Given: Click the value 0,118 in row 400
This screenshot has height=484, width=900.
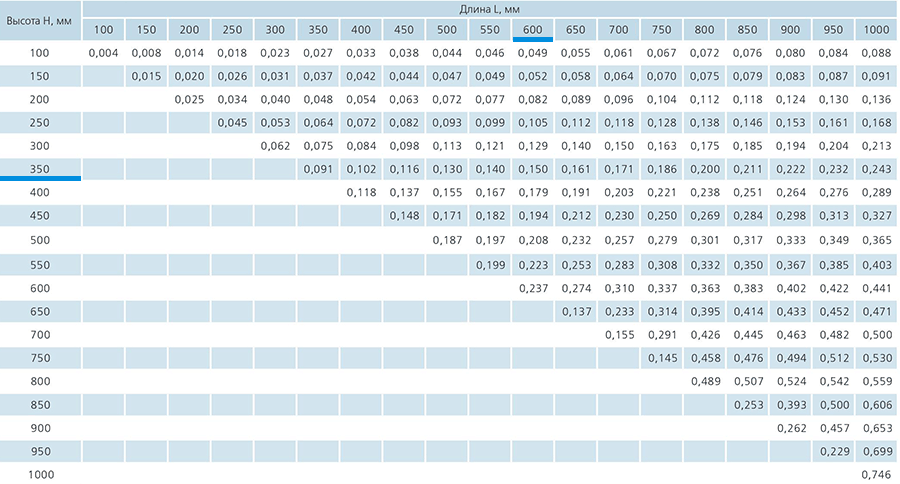Looking at the screenshot, I should [361, 193].
